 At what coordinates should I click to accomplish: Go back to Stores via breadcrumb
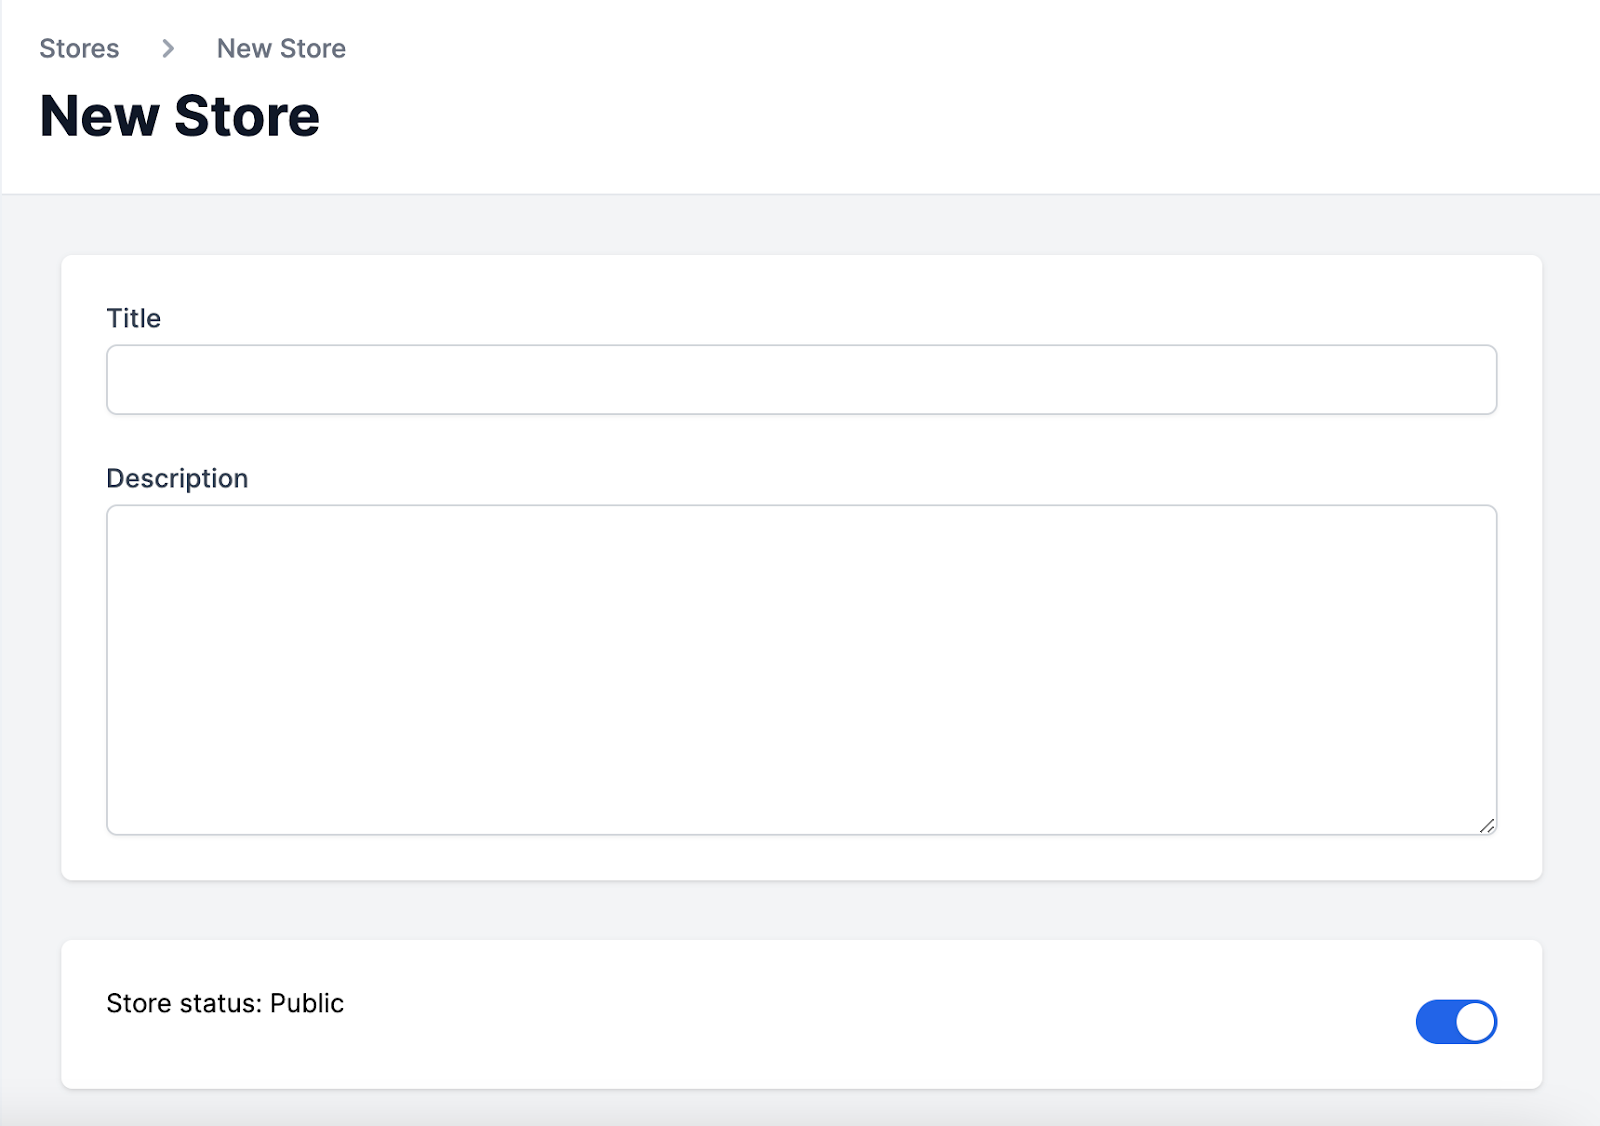pyautogui.click(x=79, y=48)
